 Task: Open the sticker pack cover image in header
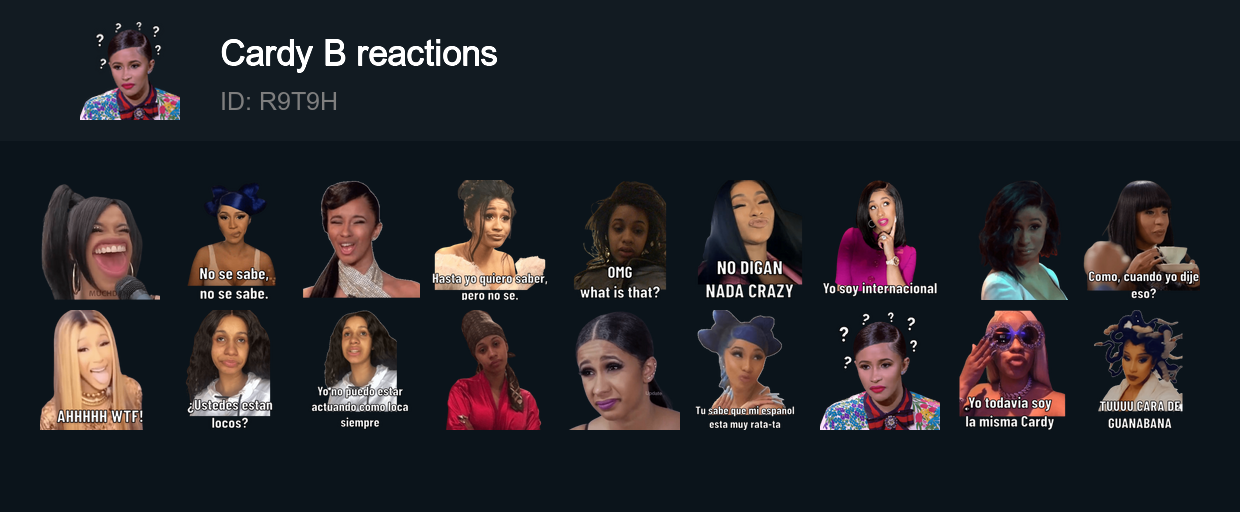[x=130, y=70]
